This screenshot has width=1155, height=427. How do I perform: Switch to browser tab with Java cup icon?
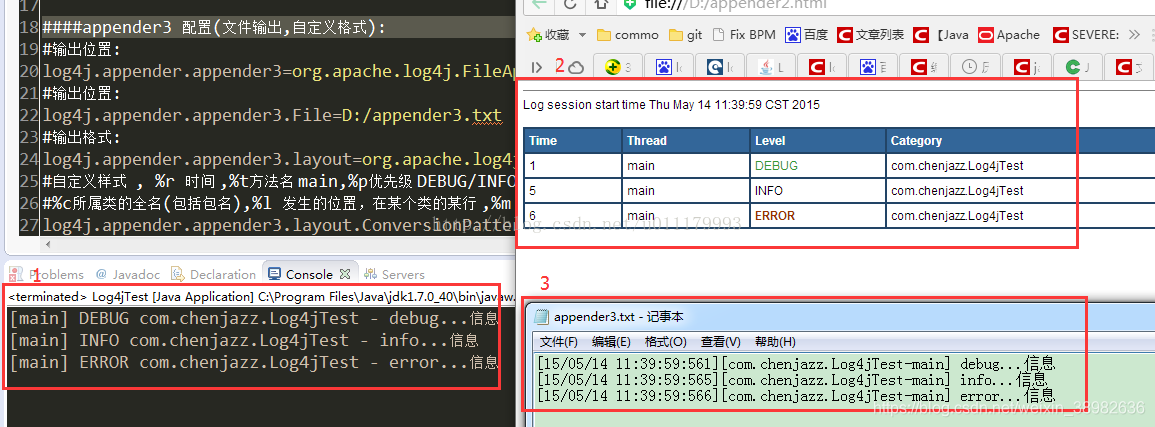pyautogui.click(x=770, y=67)
